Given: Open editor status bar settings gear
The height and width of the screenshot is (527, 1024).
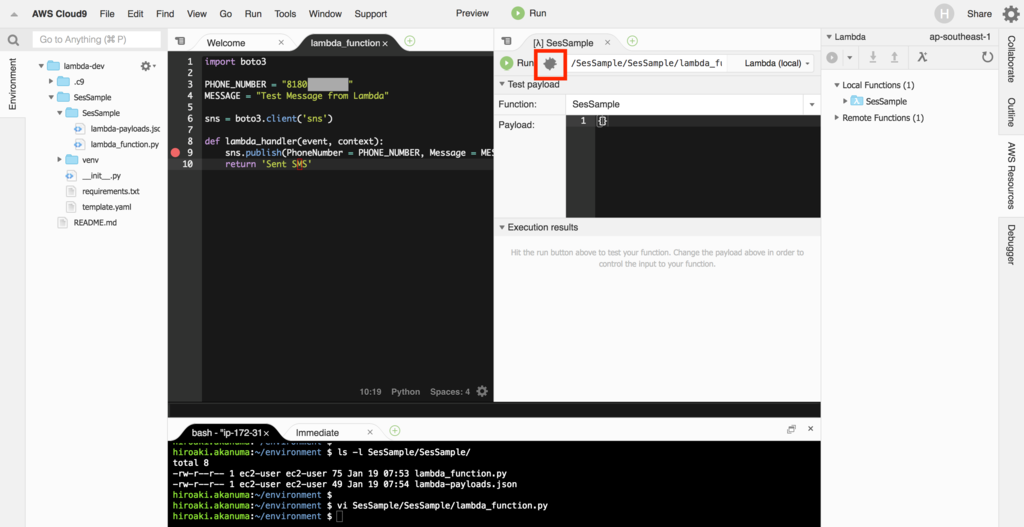Looking at the screenshot, I should tap(482, 391).
